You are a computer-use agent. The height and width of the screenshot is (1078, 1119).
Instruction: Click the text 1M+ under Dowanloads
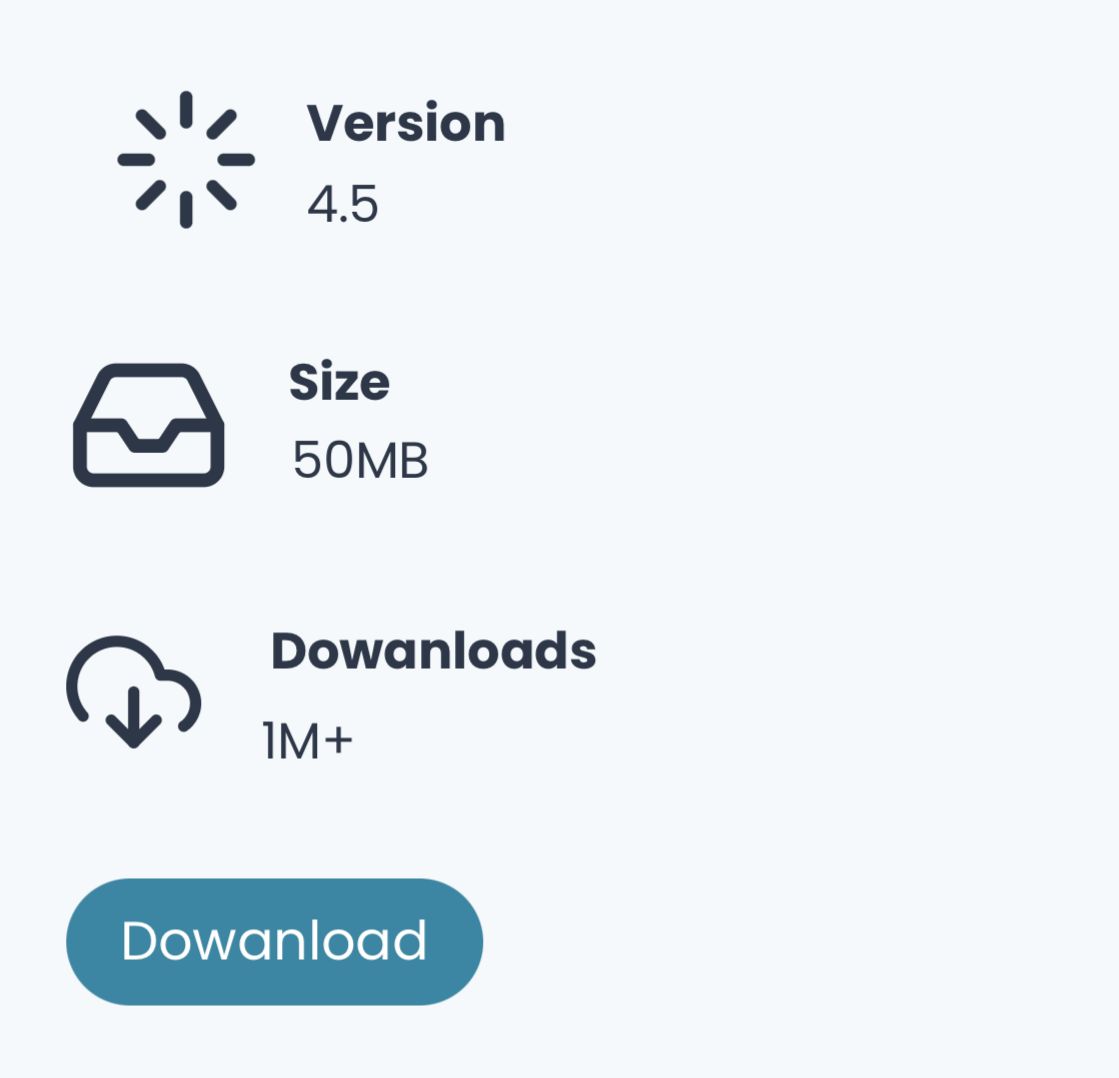click(x=308, y=741)
